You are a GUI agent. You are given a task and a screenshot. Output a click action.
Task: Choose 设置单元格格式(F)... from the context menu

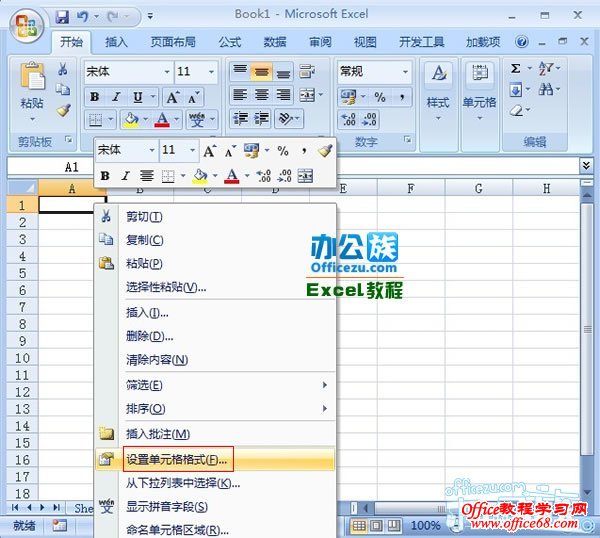[215, 460]
